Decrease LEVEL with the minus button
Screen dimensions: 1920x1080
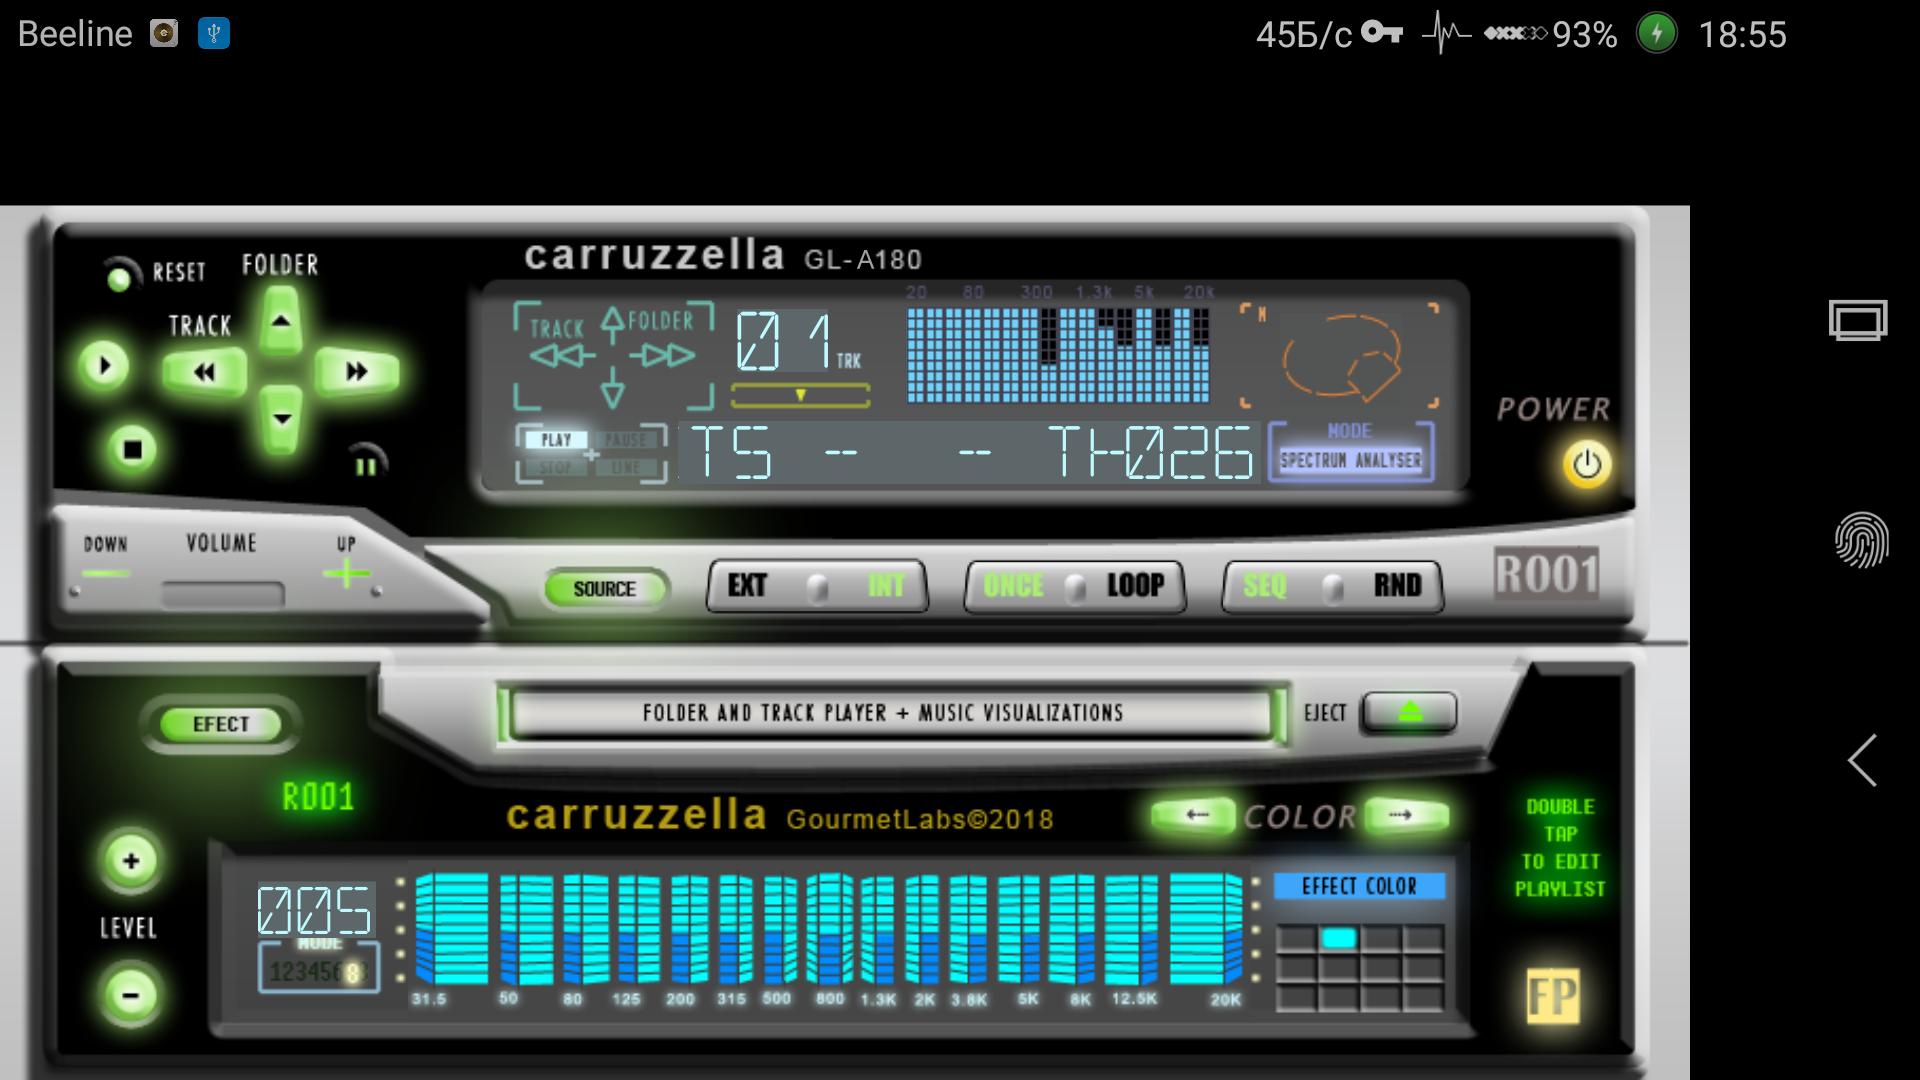pyautogui.click(x=130, y=995)
